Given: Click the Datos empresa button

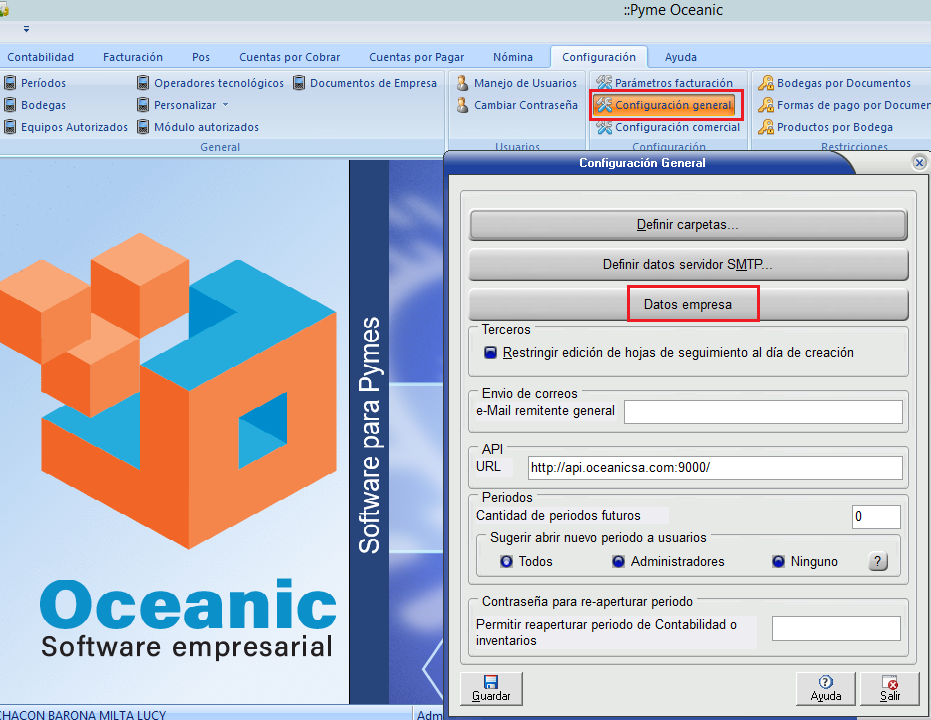Looking at the screenshot, I should [687, 305].
